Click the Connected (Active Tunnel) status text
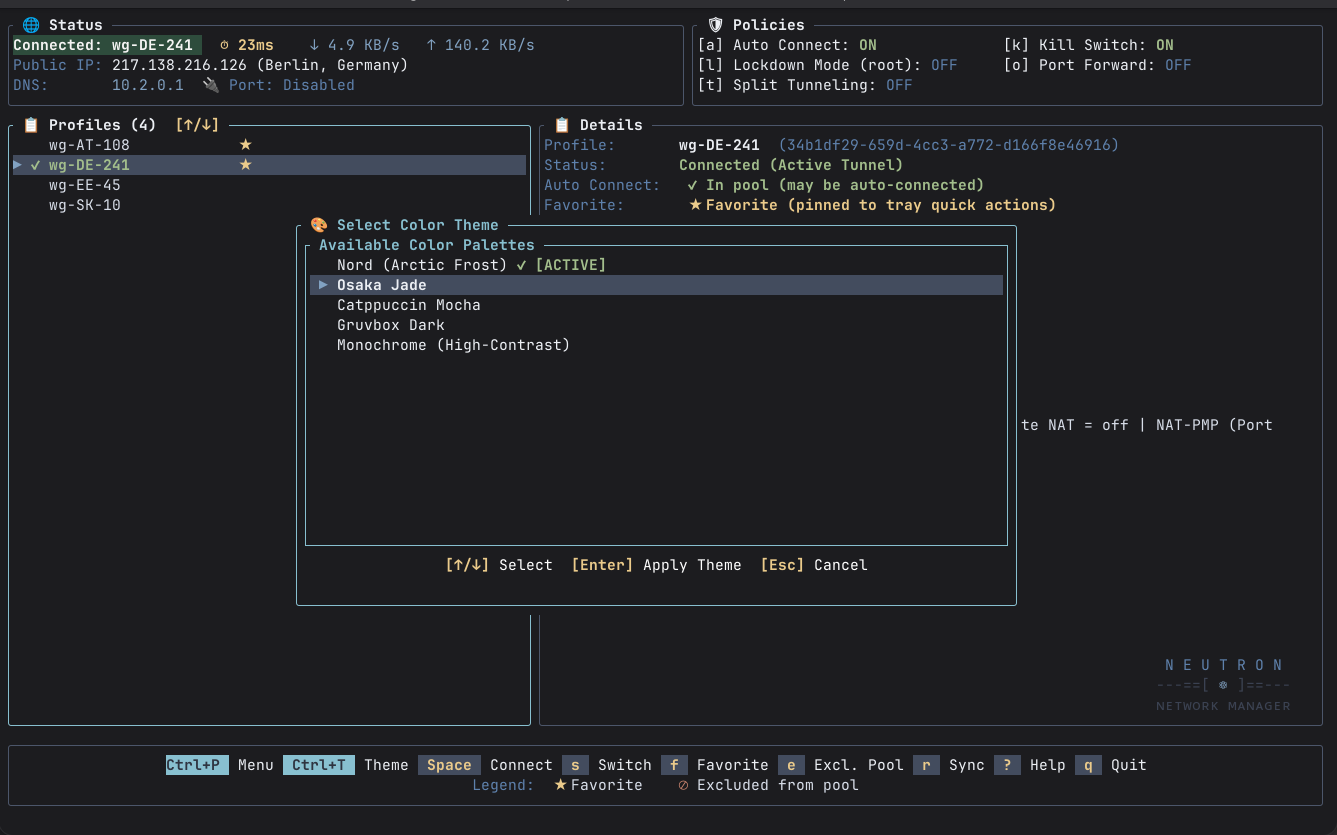This screenshot has width=1337, height=835. (791, 165)
